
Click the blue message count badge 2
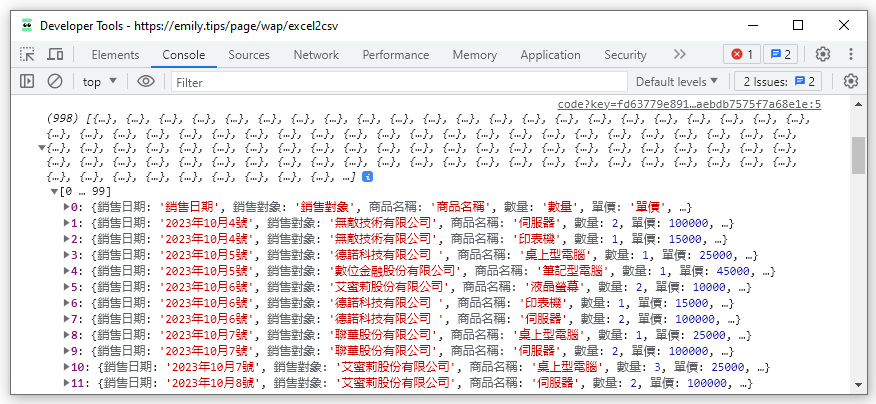pyautogui.click(x=780, y=54)
